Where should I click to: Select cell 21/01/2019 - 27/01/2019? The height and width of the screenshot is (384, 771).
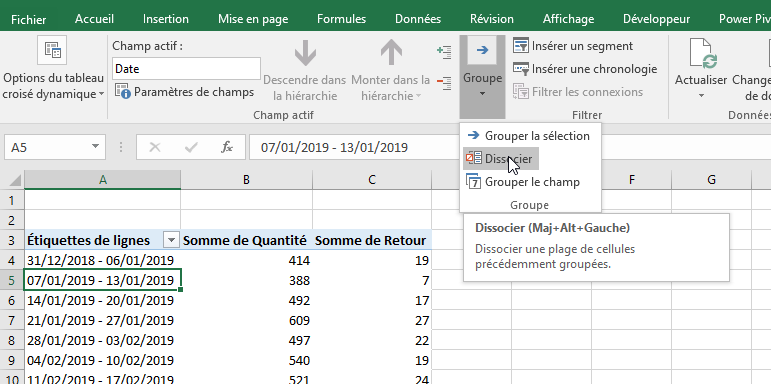[102, 321]
